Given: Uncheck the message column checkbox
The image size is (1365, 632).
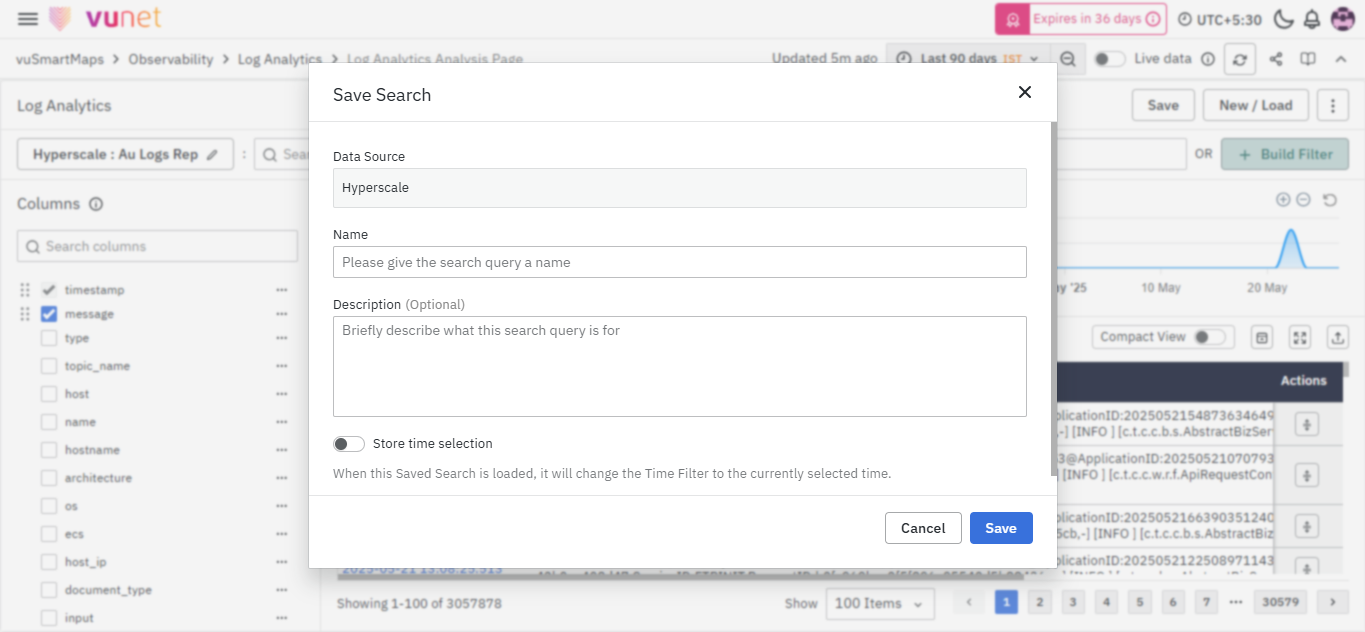Looking at the screenshot, I should coord(49,314).
